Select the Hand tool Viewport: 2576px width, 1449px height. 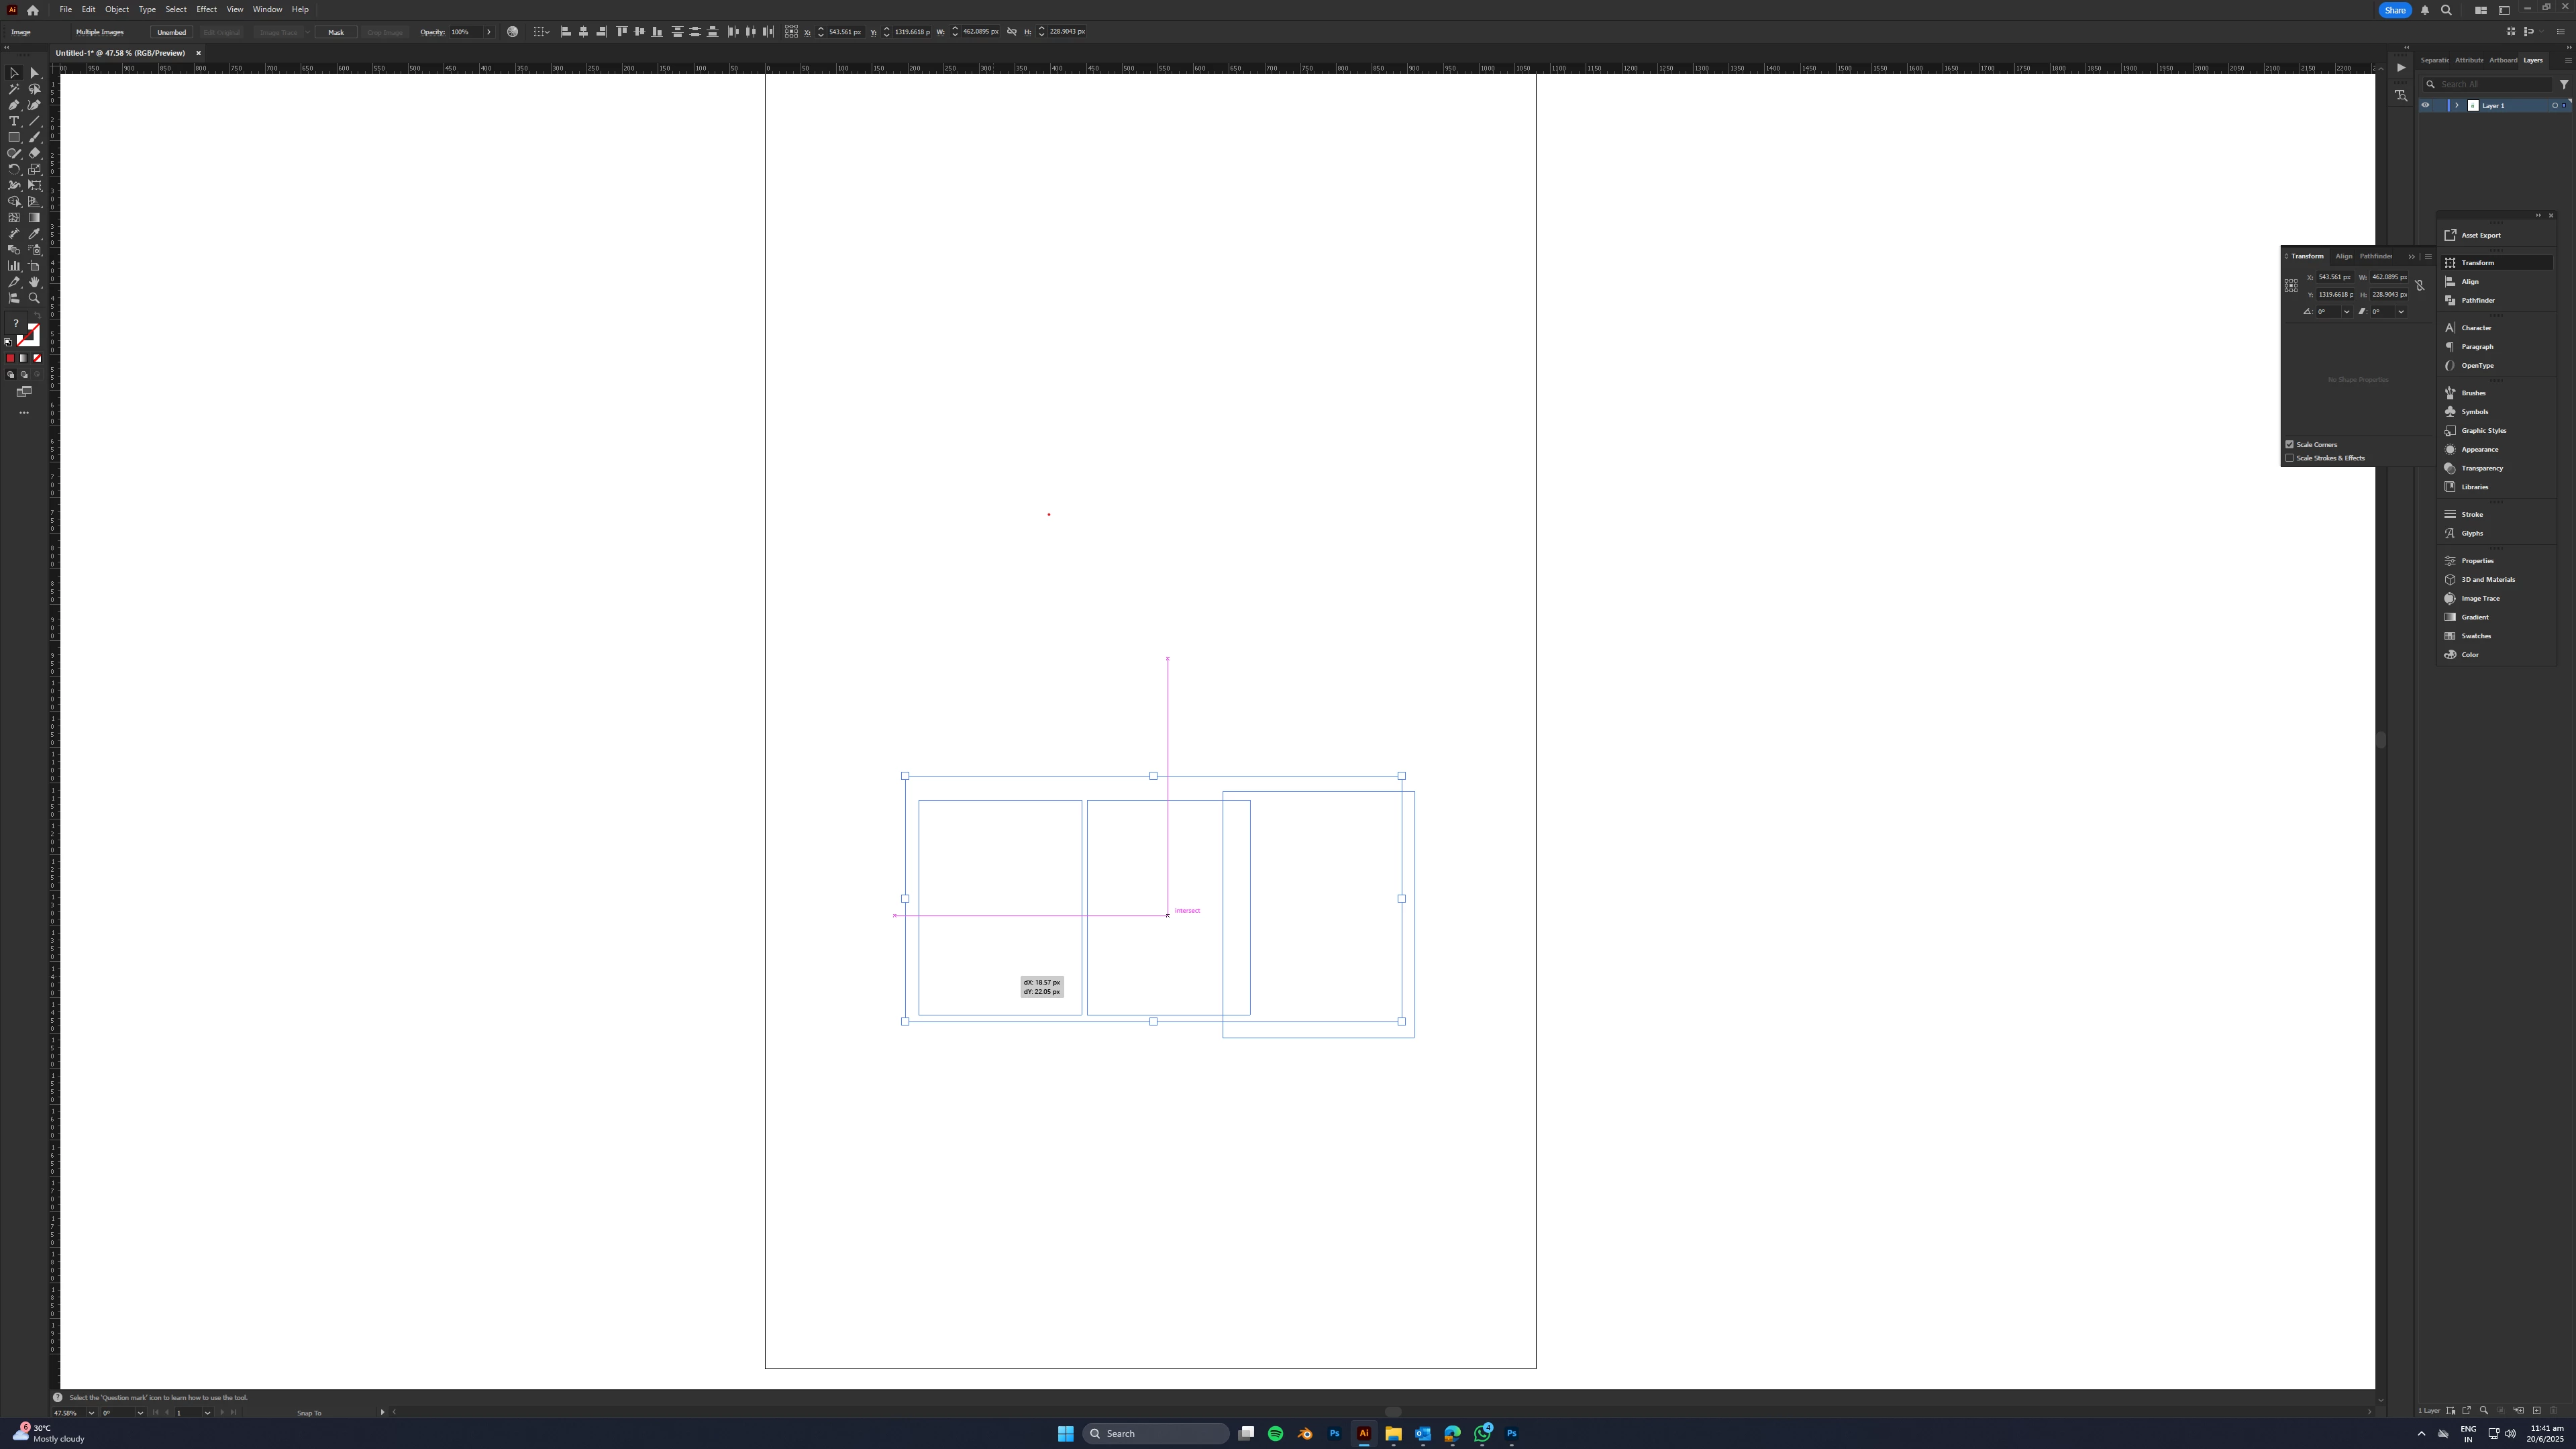(x=34, y=282)
